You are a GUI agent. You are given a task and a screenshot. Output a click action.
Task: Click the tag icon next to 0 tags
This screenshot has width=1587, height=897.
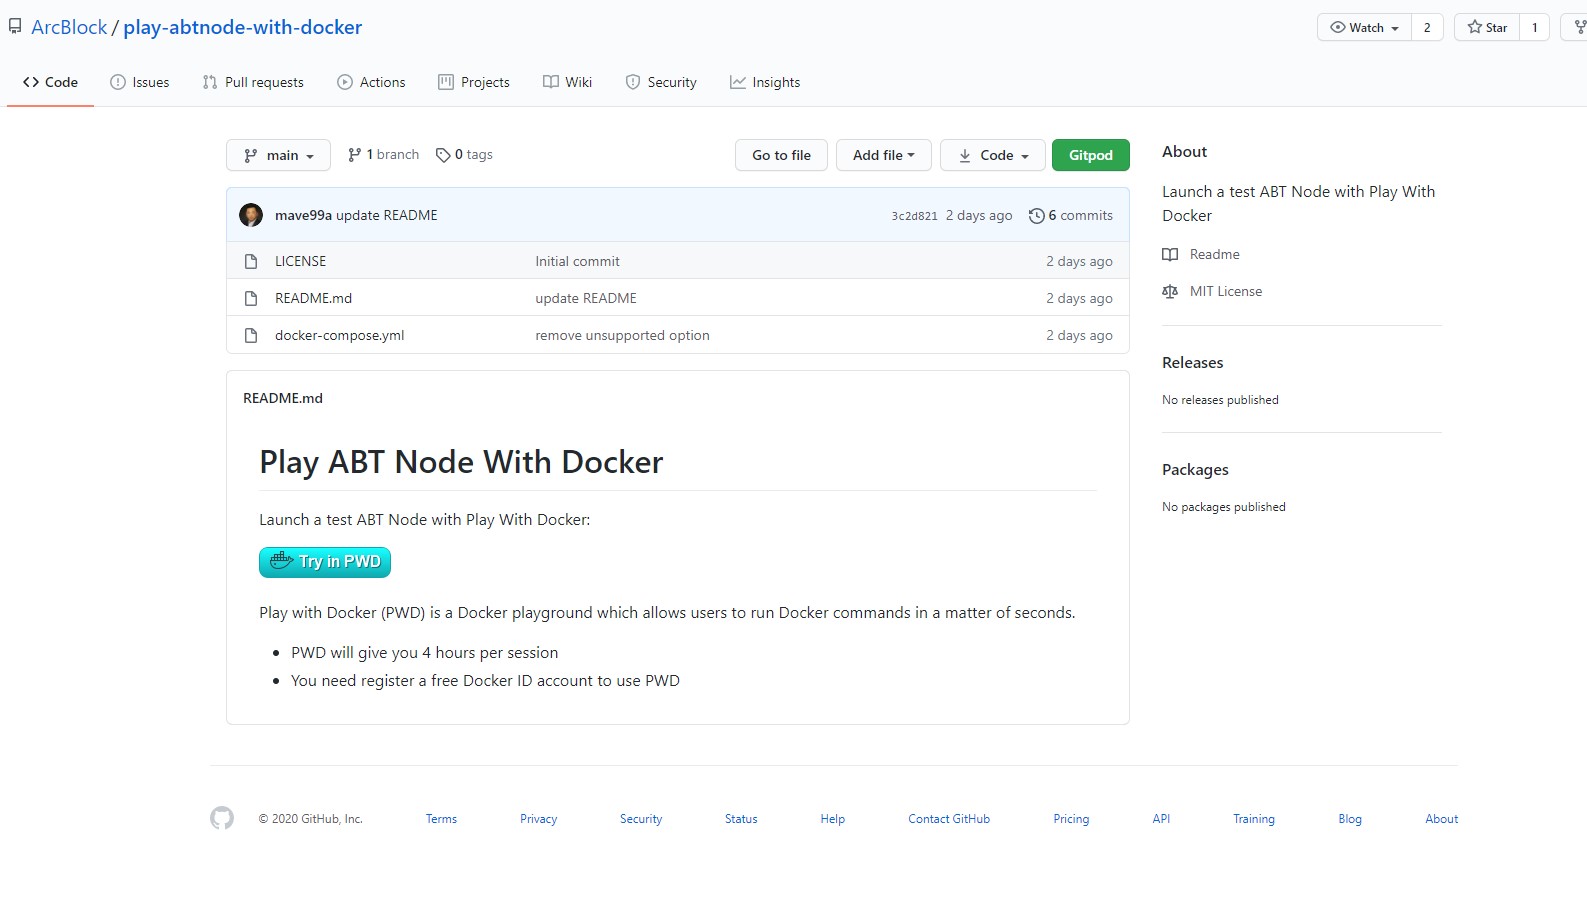click(x=443, y=155)
